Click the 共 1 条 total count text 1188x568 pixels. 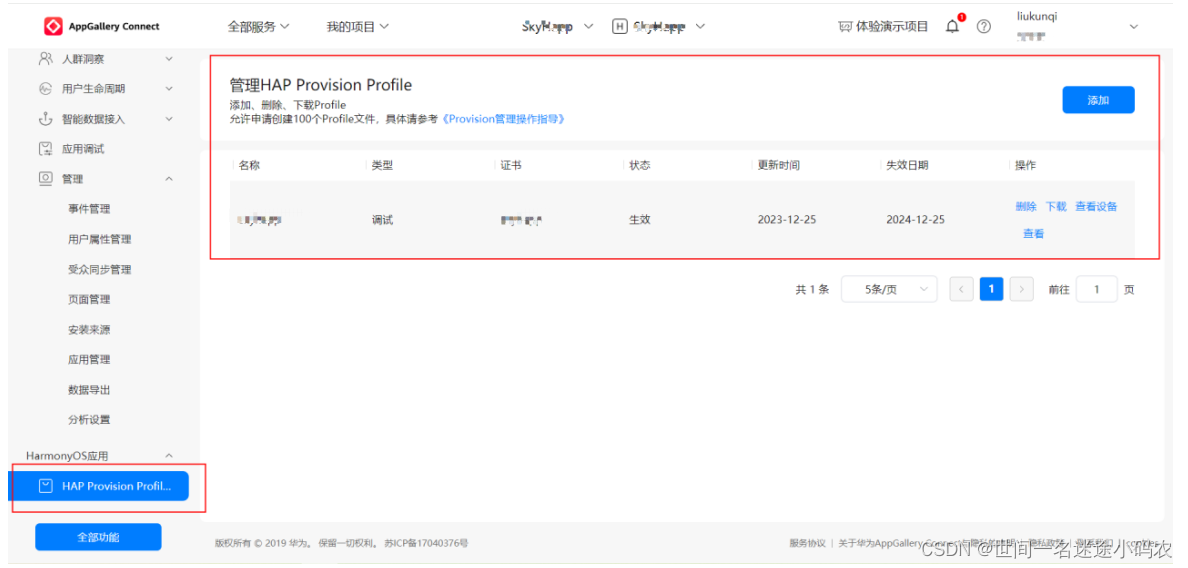[812, 289]
